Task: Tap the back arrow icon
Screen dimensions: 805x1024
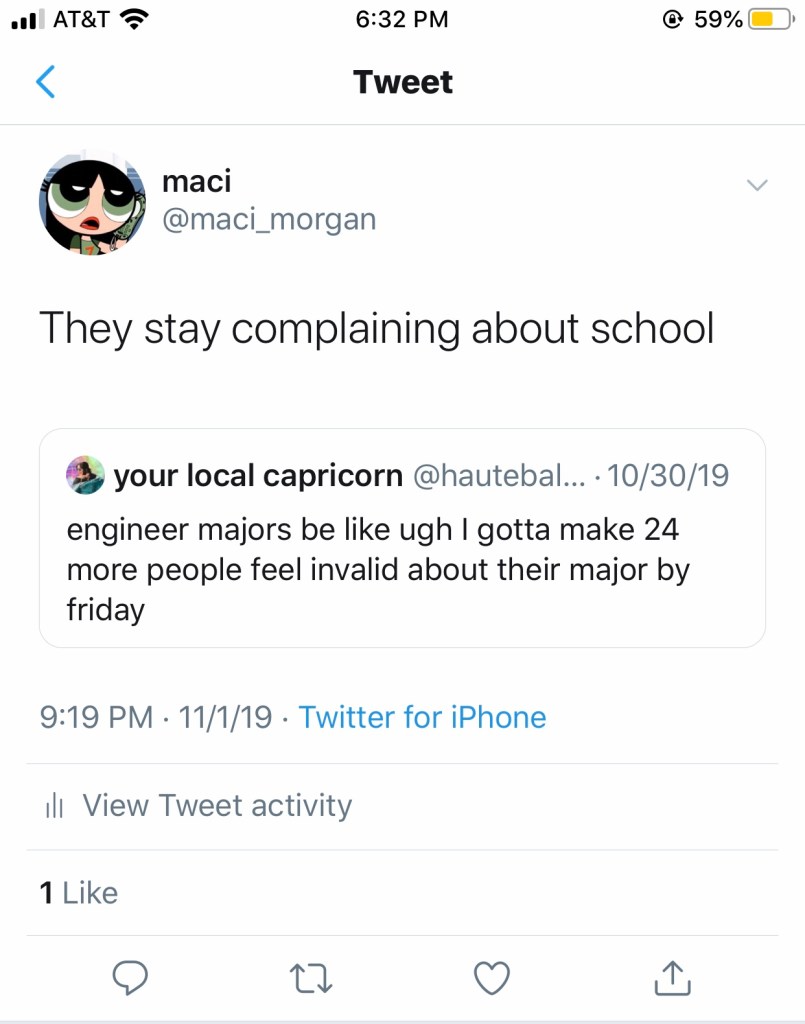Action: (45, 82)
